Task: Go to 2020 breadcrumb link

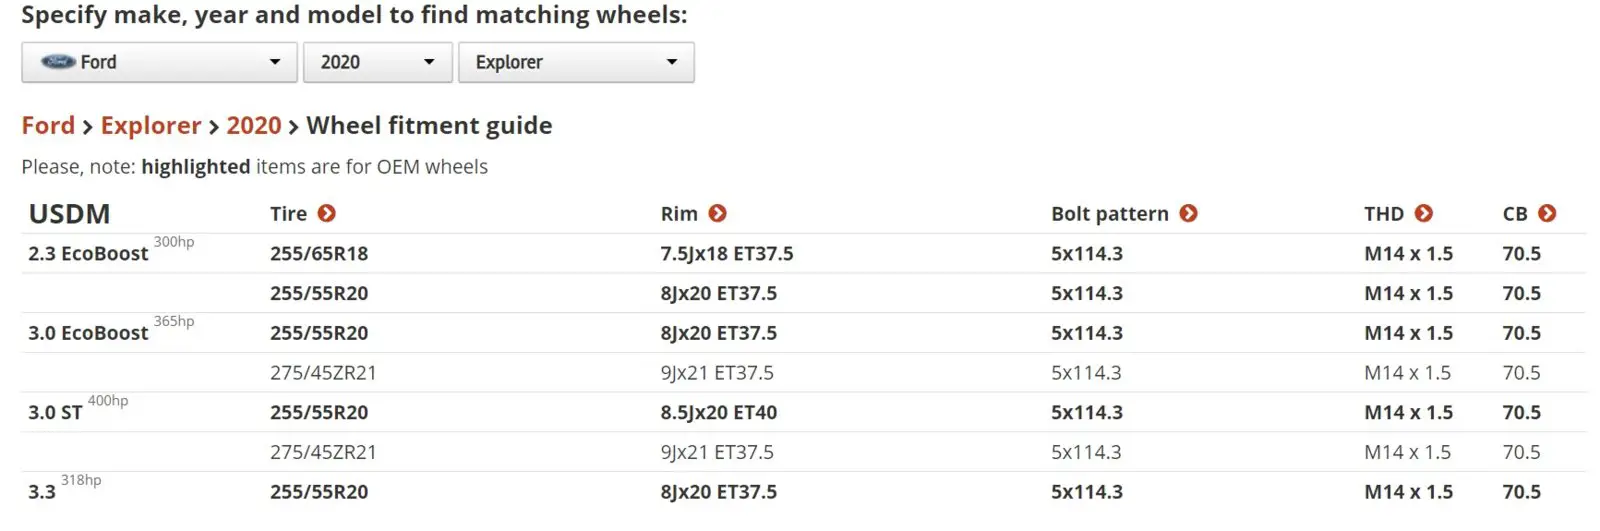Action: click(x=254, y=125)
